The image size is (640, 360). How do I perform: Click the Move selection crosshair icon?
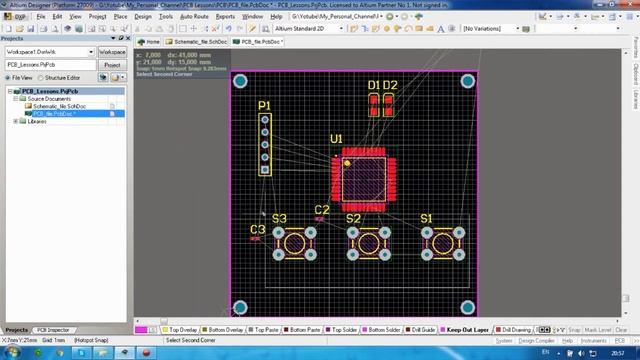(194, 29)
